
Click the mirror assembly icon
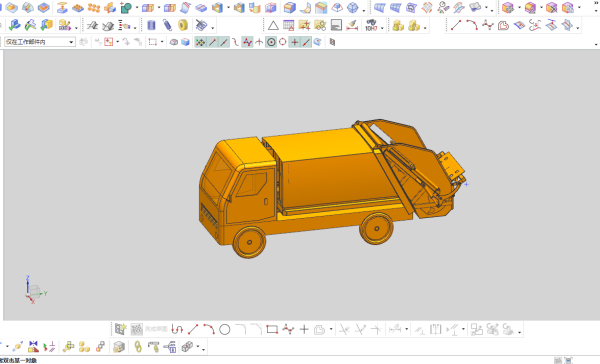[33, 347]
